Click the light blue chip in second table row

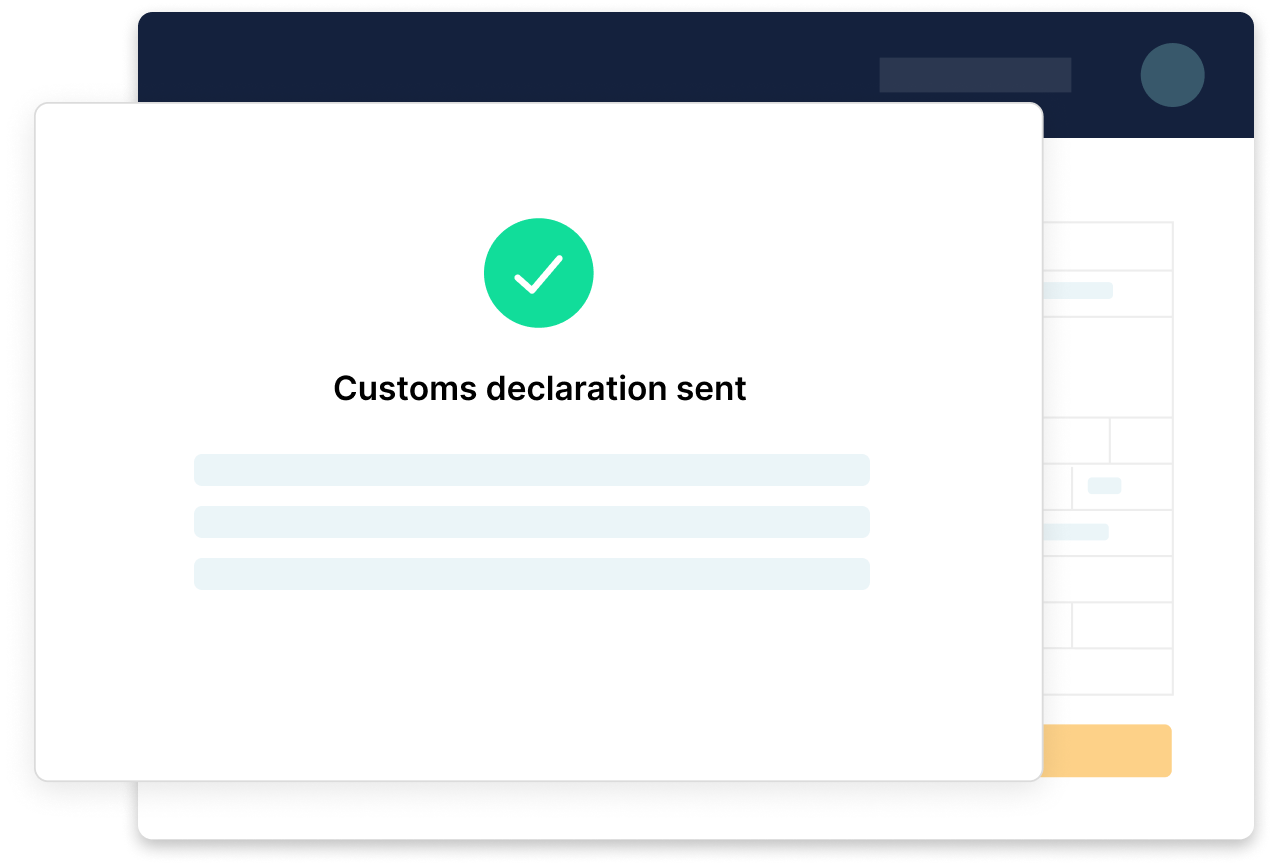[x=1077, y=291]
